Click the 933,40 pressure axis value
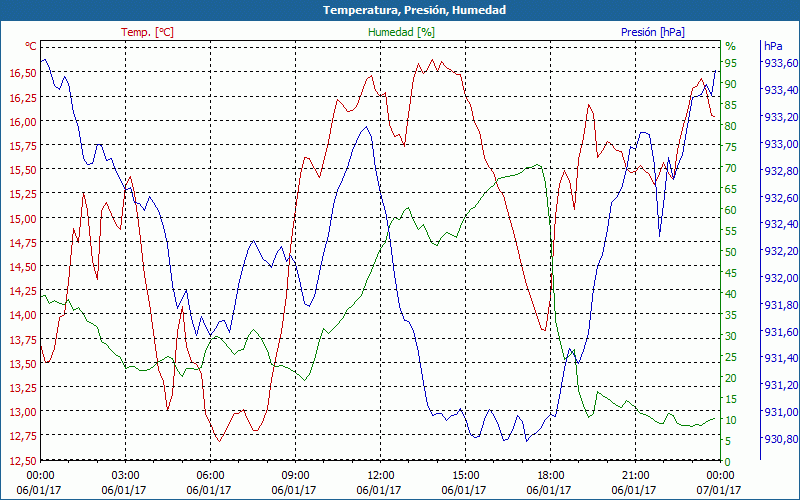 click(x=781, y=90)
